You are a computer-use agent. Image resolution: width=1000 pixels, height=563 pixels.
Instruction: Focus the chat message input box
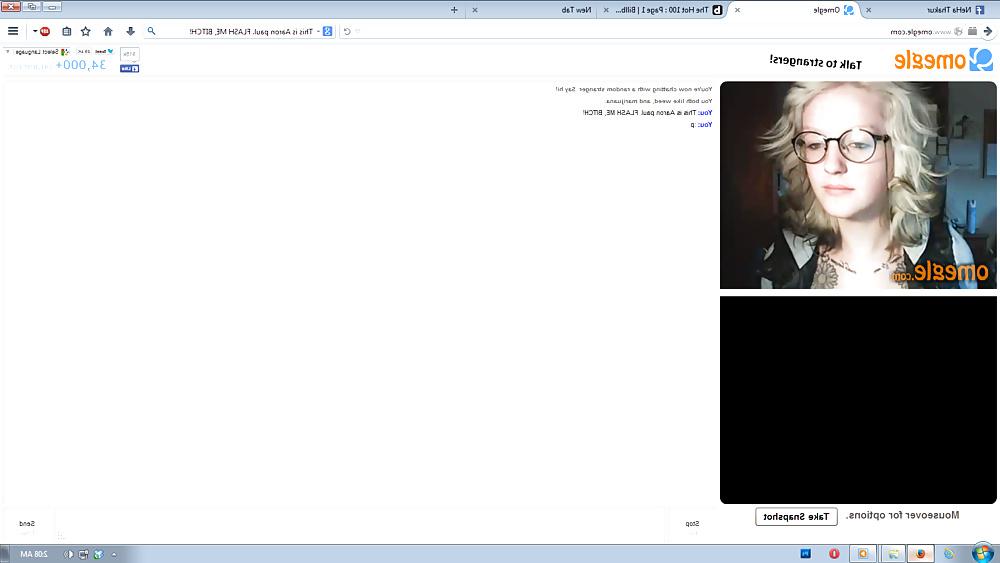(x=361, y=525)
